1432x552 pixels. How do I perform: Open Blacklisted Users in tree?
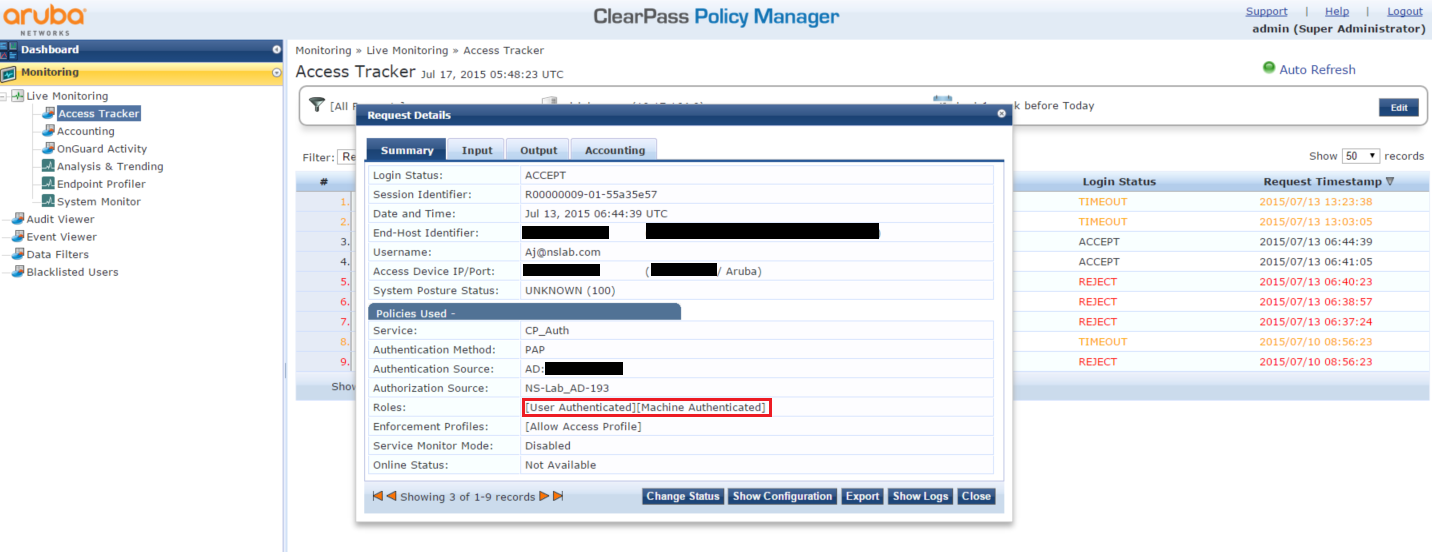coord(73,272)
